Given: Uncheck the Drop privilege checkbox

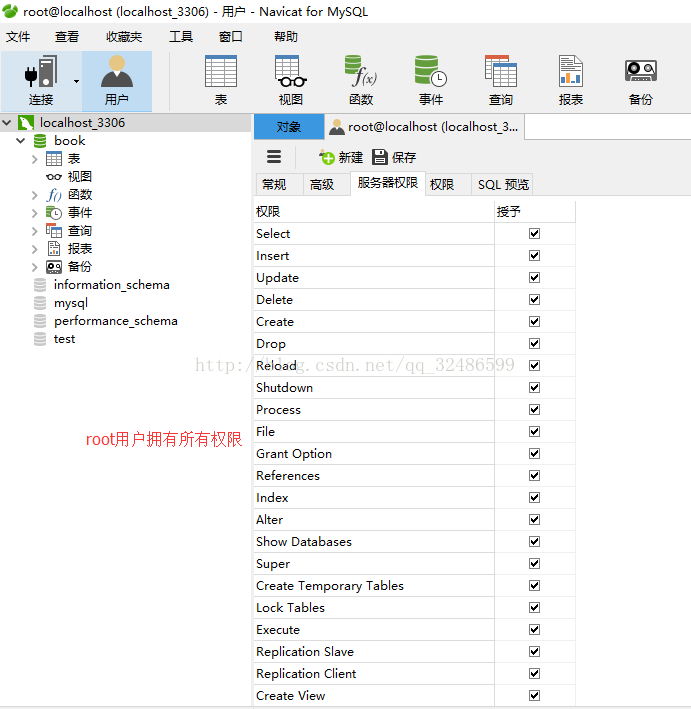Looking at the screenshot, I should [535, 344].
